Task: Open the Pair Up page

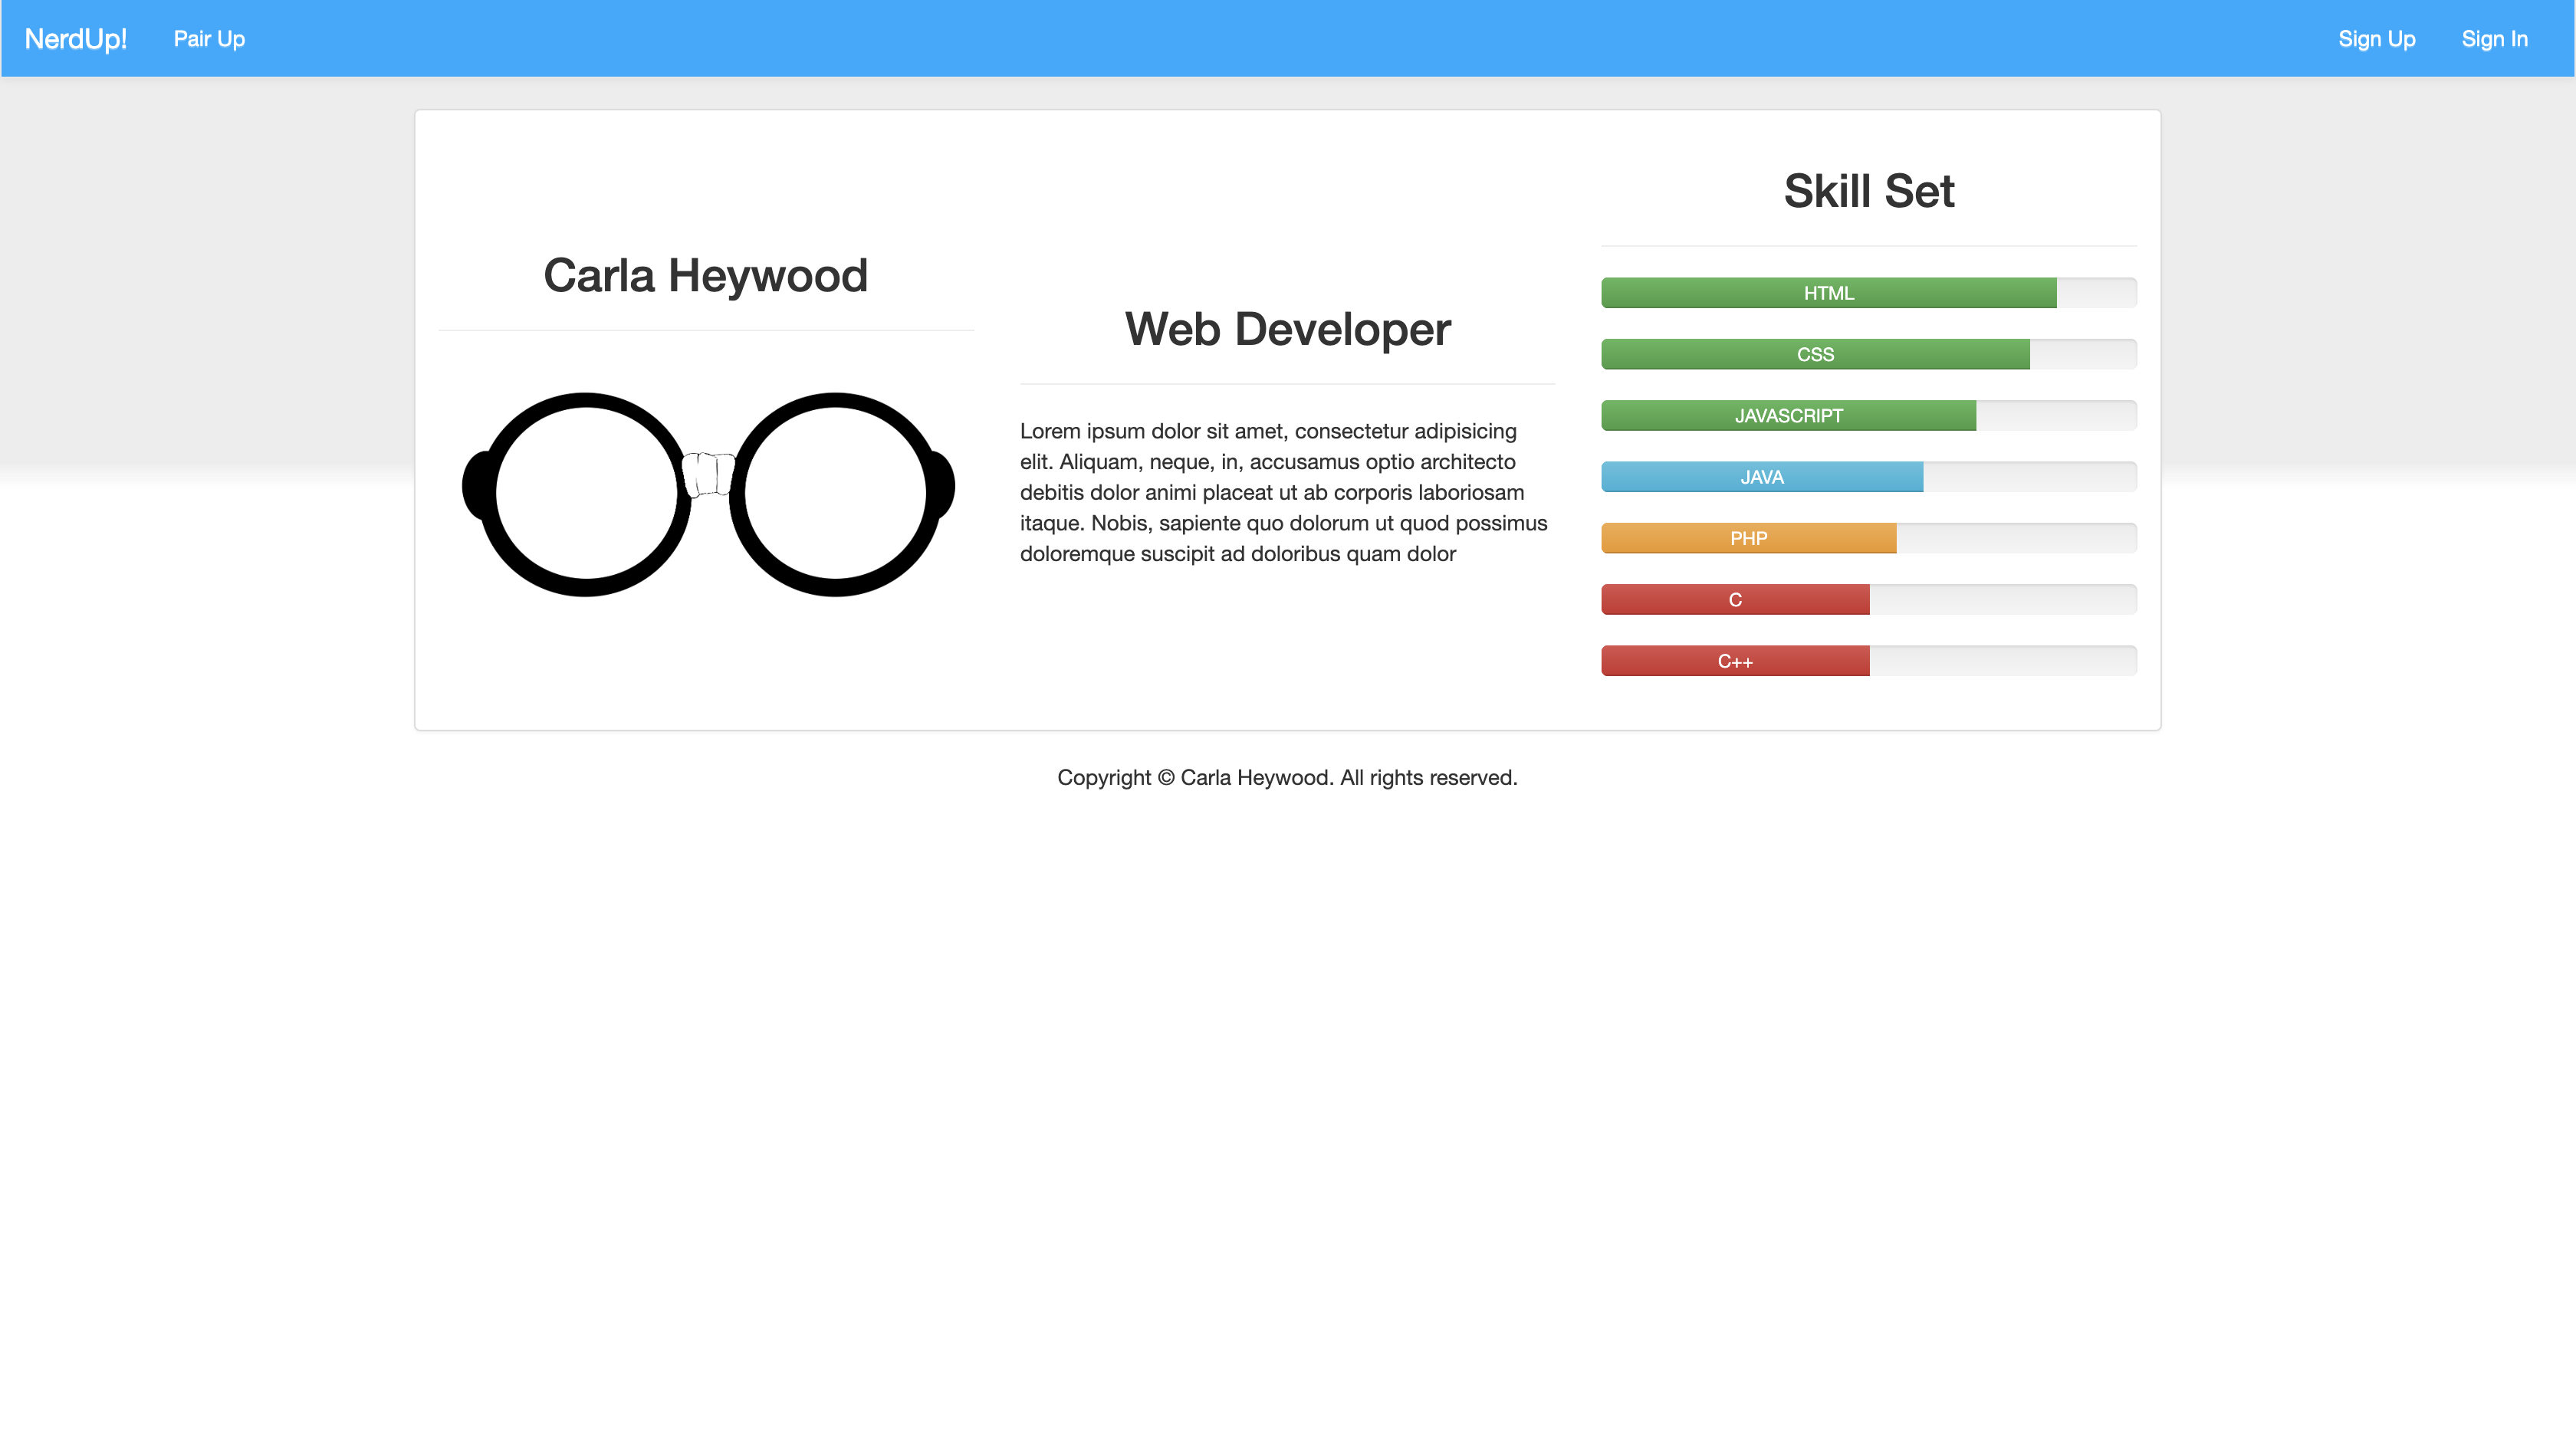Action: pos(209,39)
